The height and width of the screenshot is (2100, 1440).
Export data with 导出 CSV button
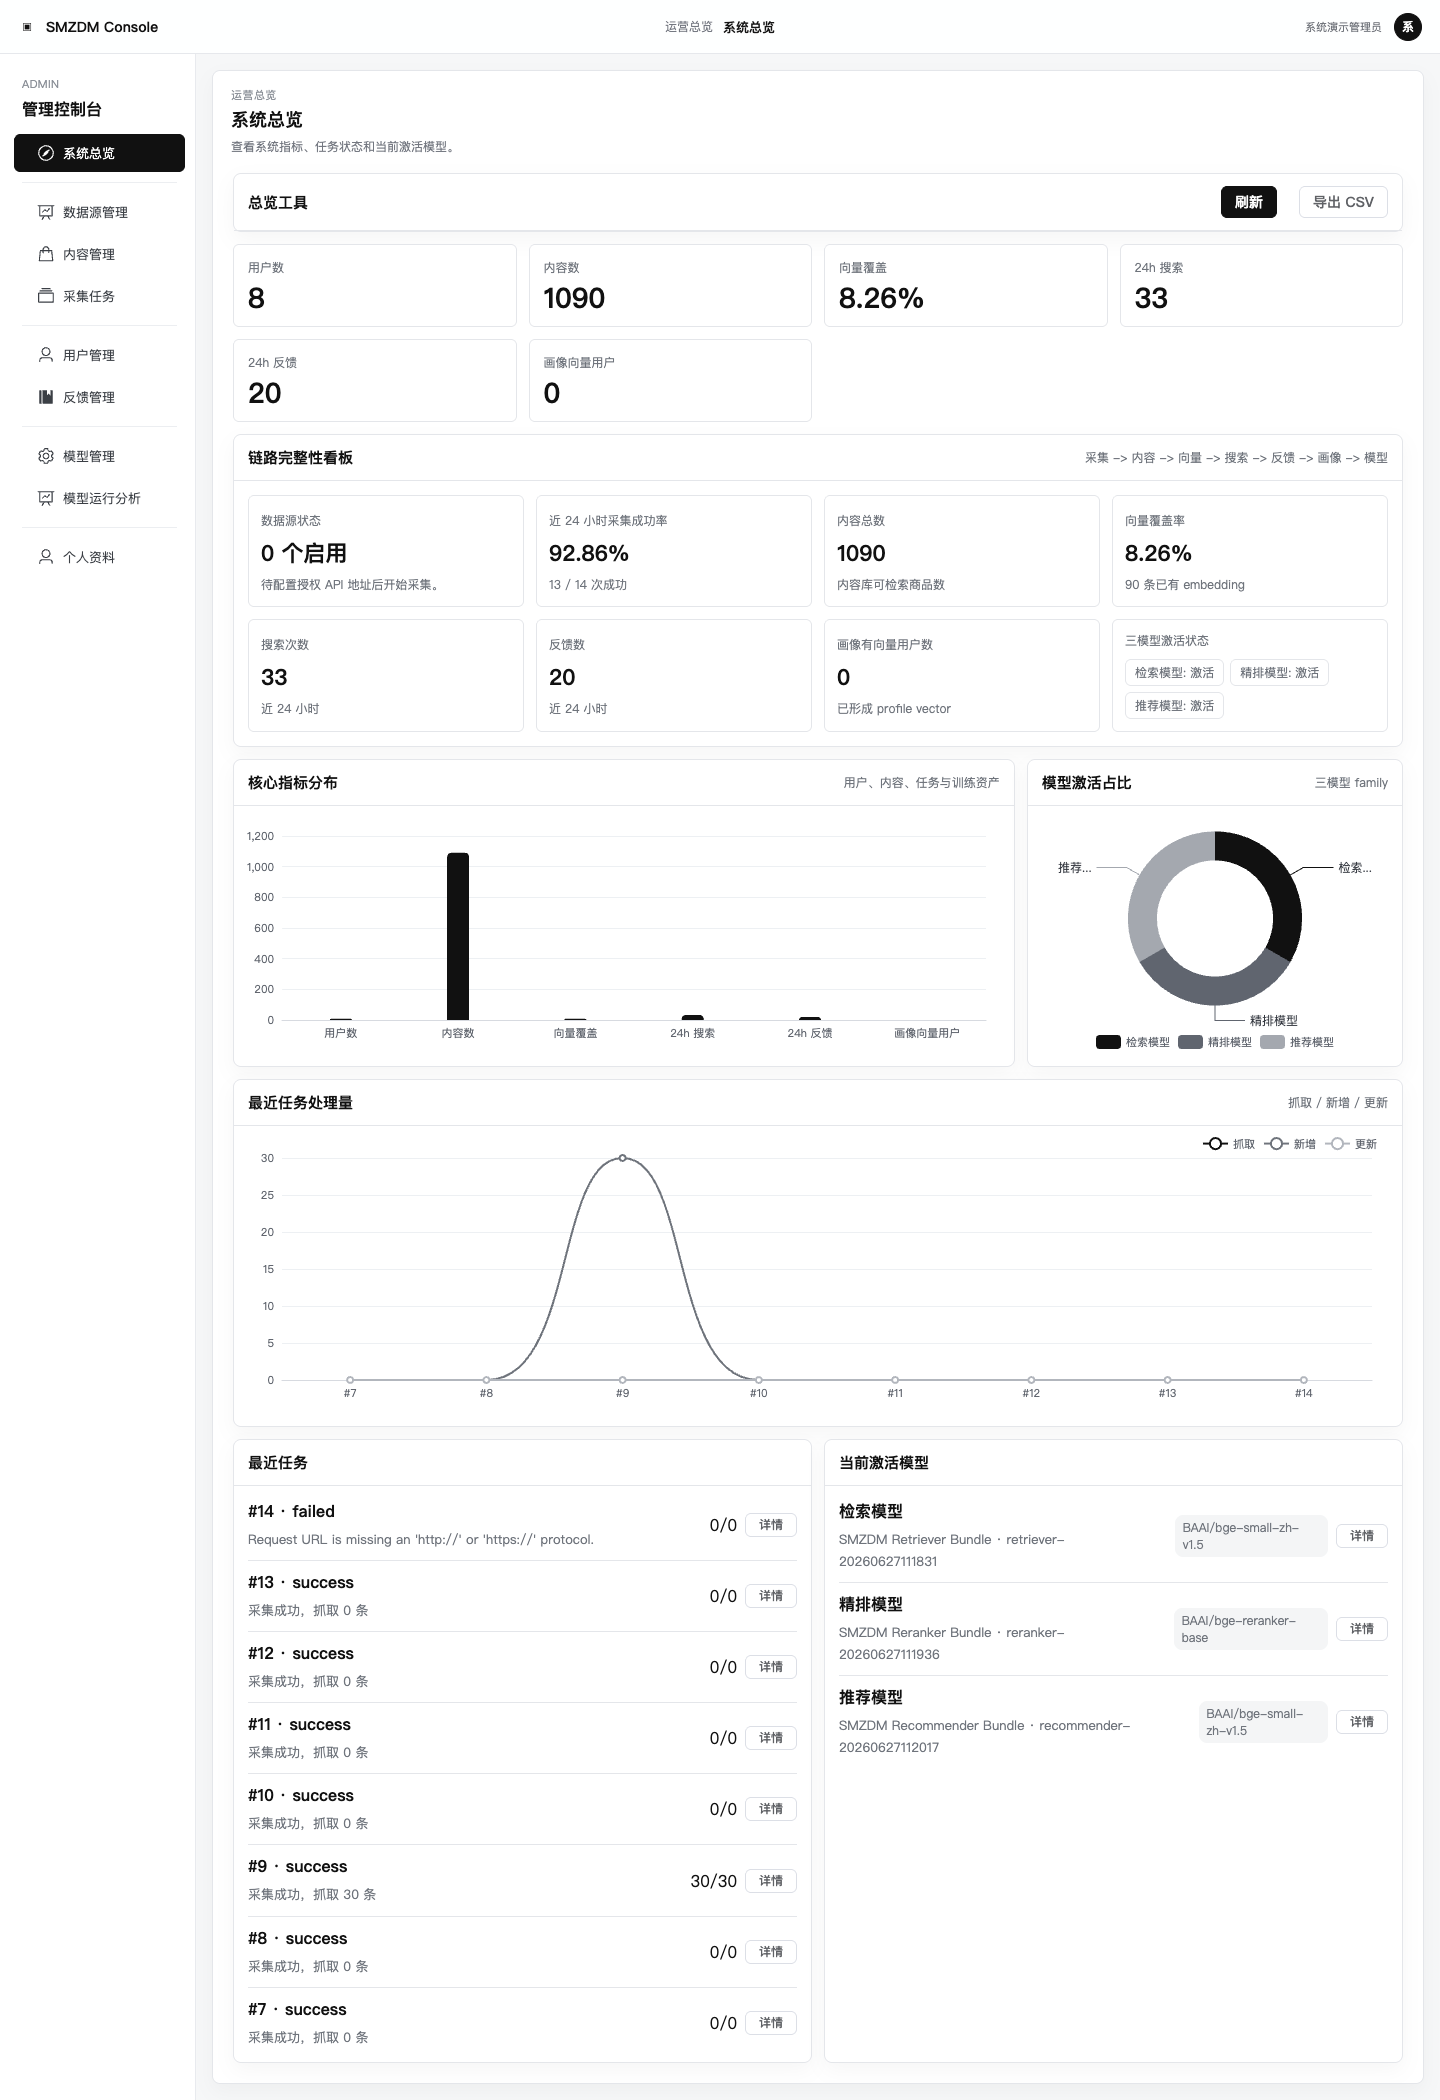click(1343, 202)
